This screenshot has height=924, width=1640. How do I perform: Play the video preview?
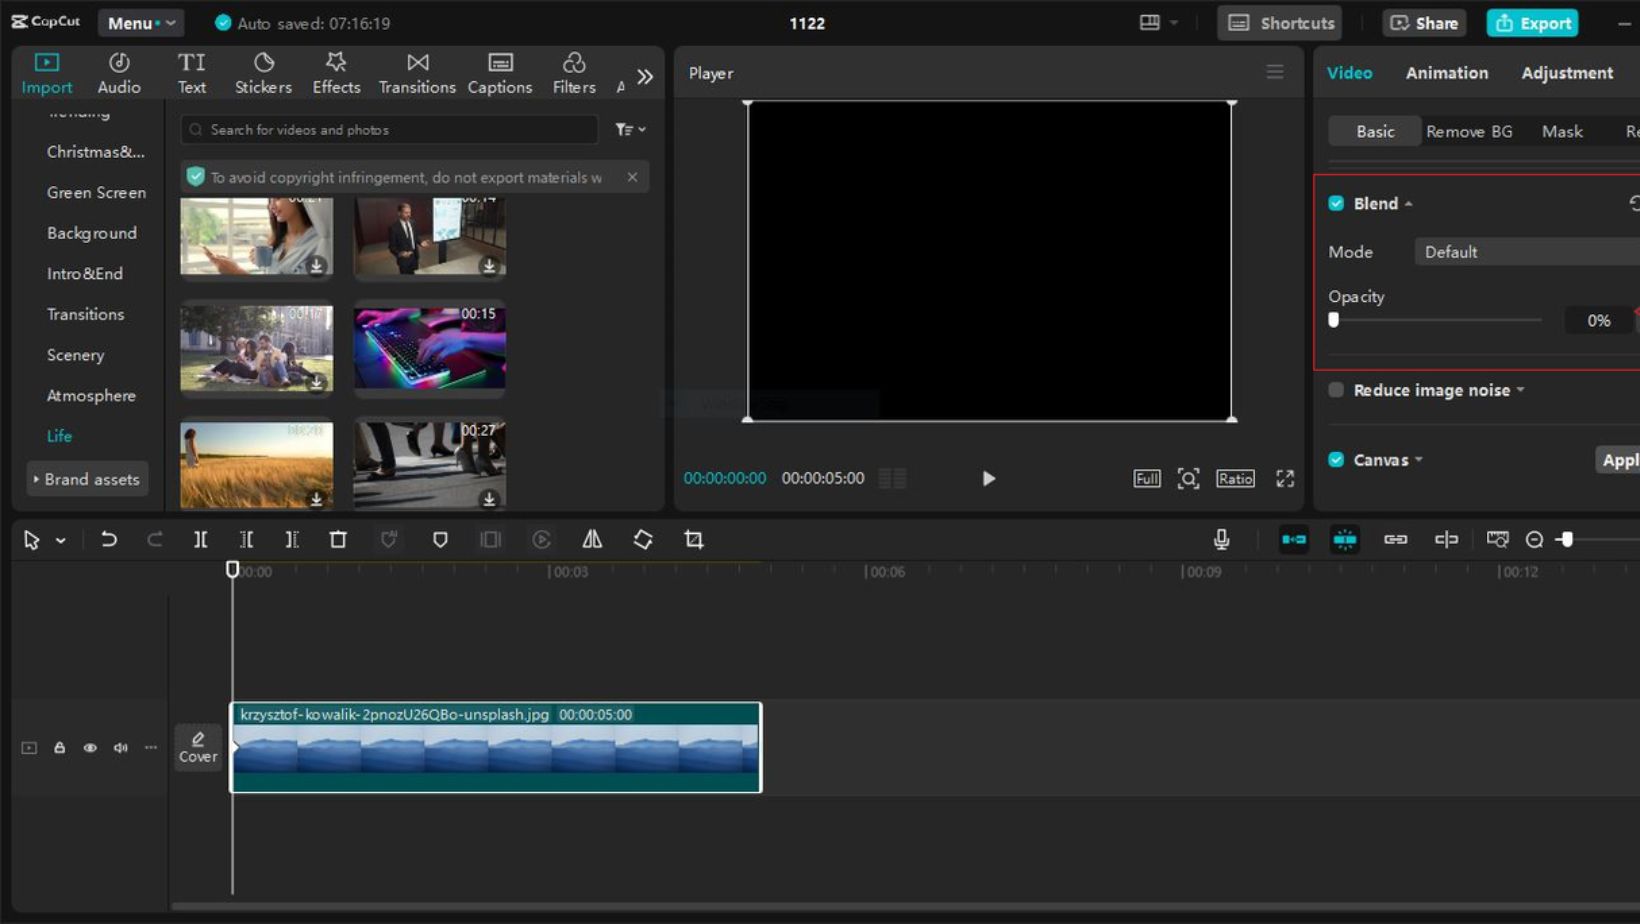coord(988,478)
